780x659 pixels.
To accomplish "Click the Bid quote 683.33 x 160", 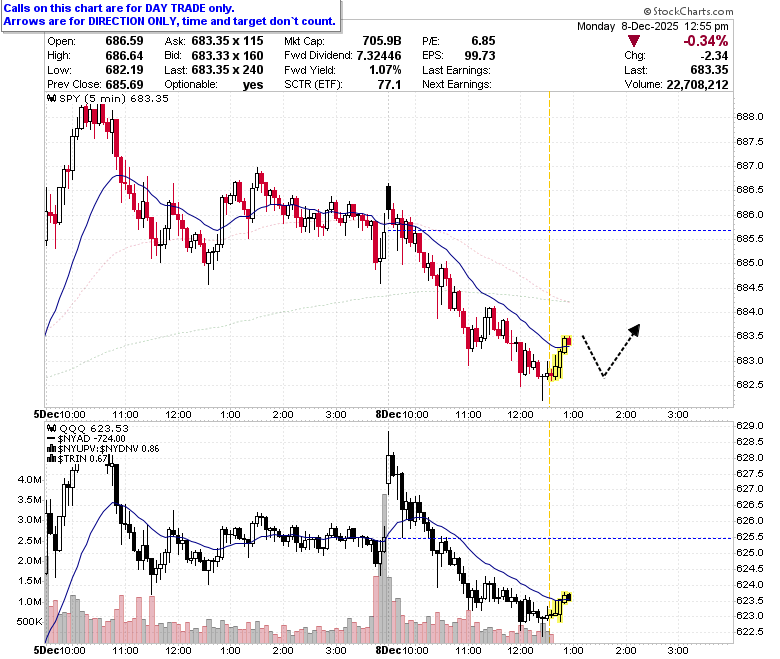I will point(227,56).
